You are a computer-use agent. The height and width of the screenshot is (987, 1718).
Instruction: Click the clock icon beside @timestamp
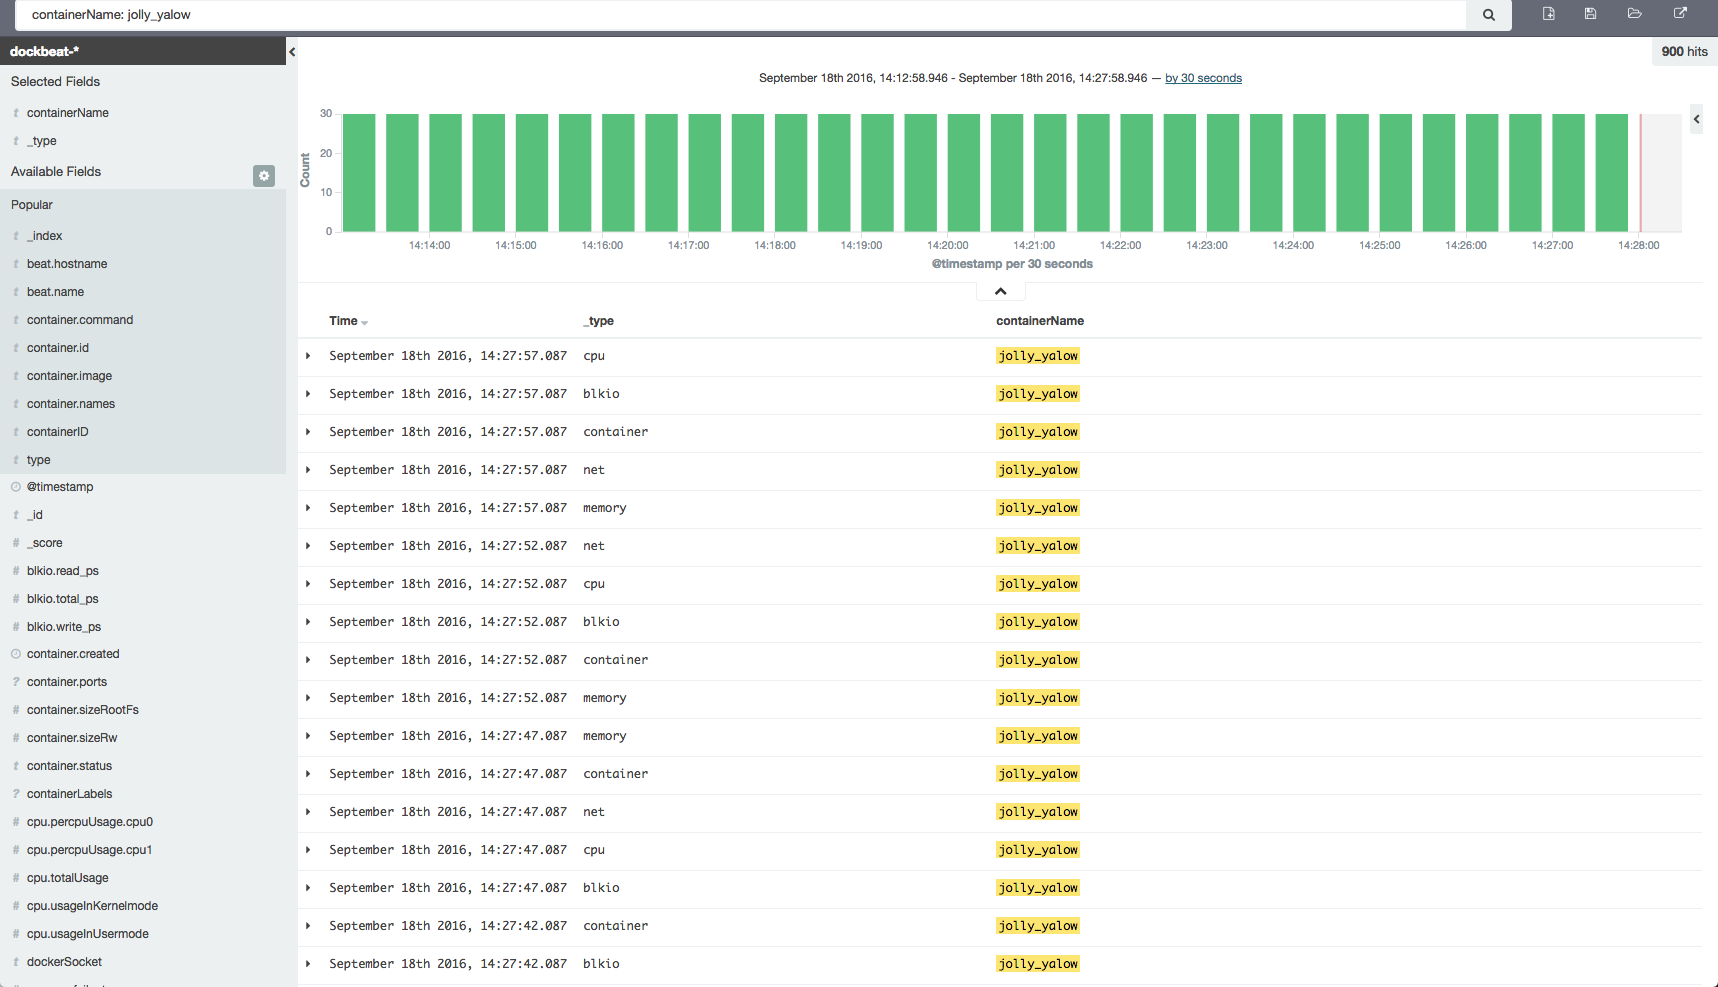click(16, 487)
